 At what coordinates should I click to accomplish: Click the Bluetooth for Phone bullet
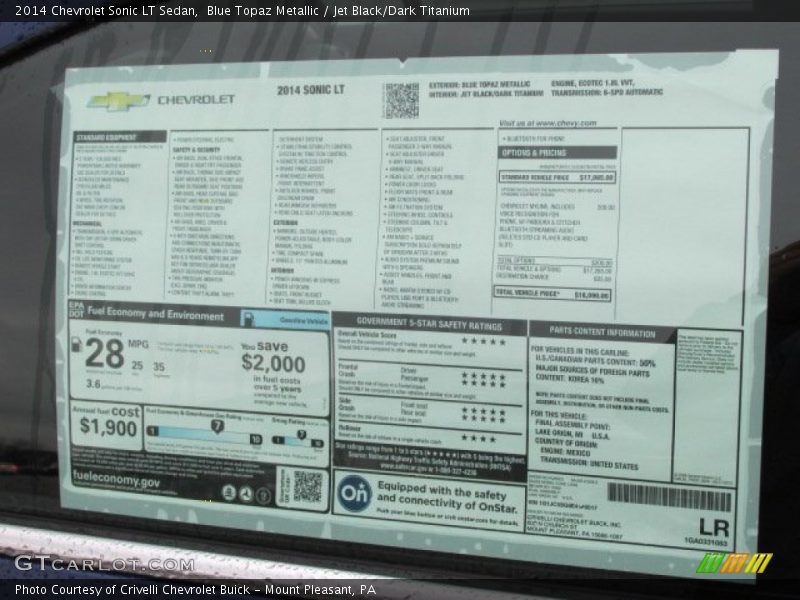[533, 138]
